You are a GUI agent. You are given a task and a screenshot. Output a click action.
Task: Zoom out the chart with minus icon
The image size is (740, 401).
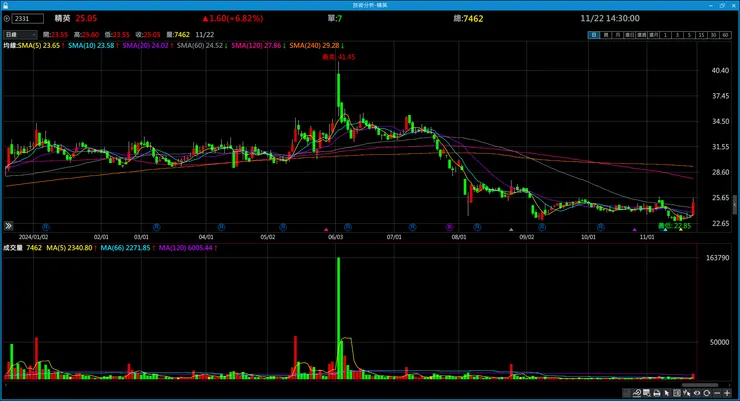(717, 393)
